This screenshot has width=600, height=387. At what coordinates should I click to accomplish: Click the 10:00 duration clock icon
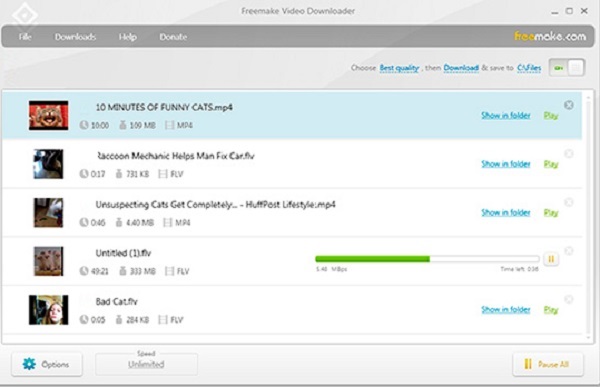(x=84, y=125)
